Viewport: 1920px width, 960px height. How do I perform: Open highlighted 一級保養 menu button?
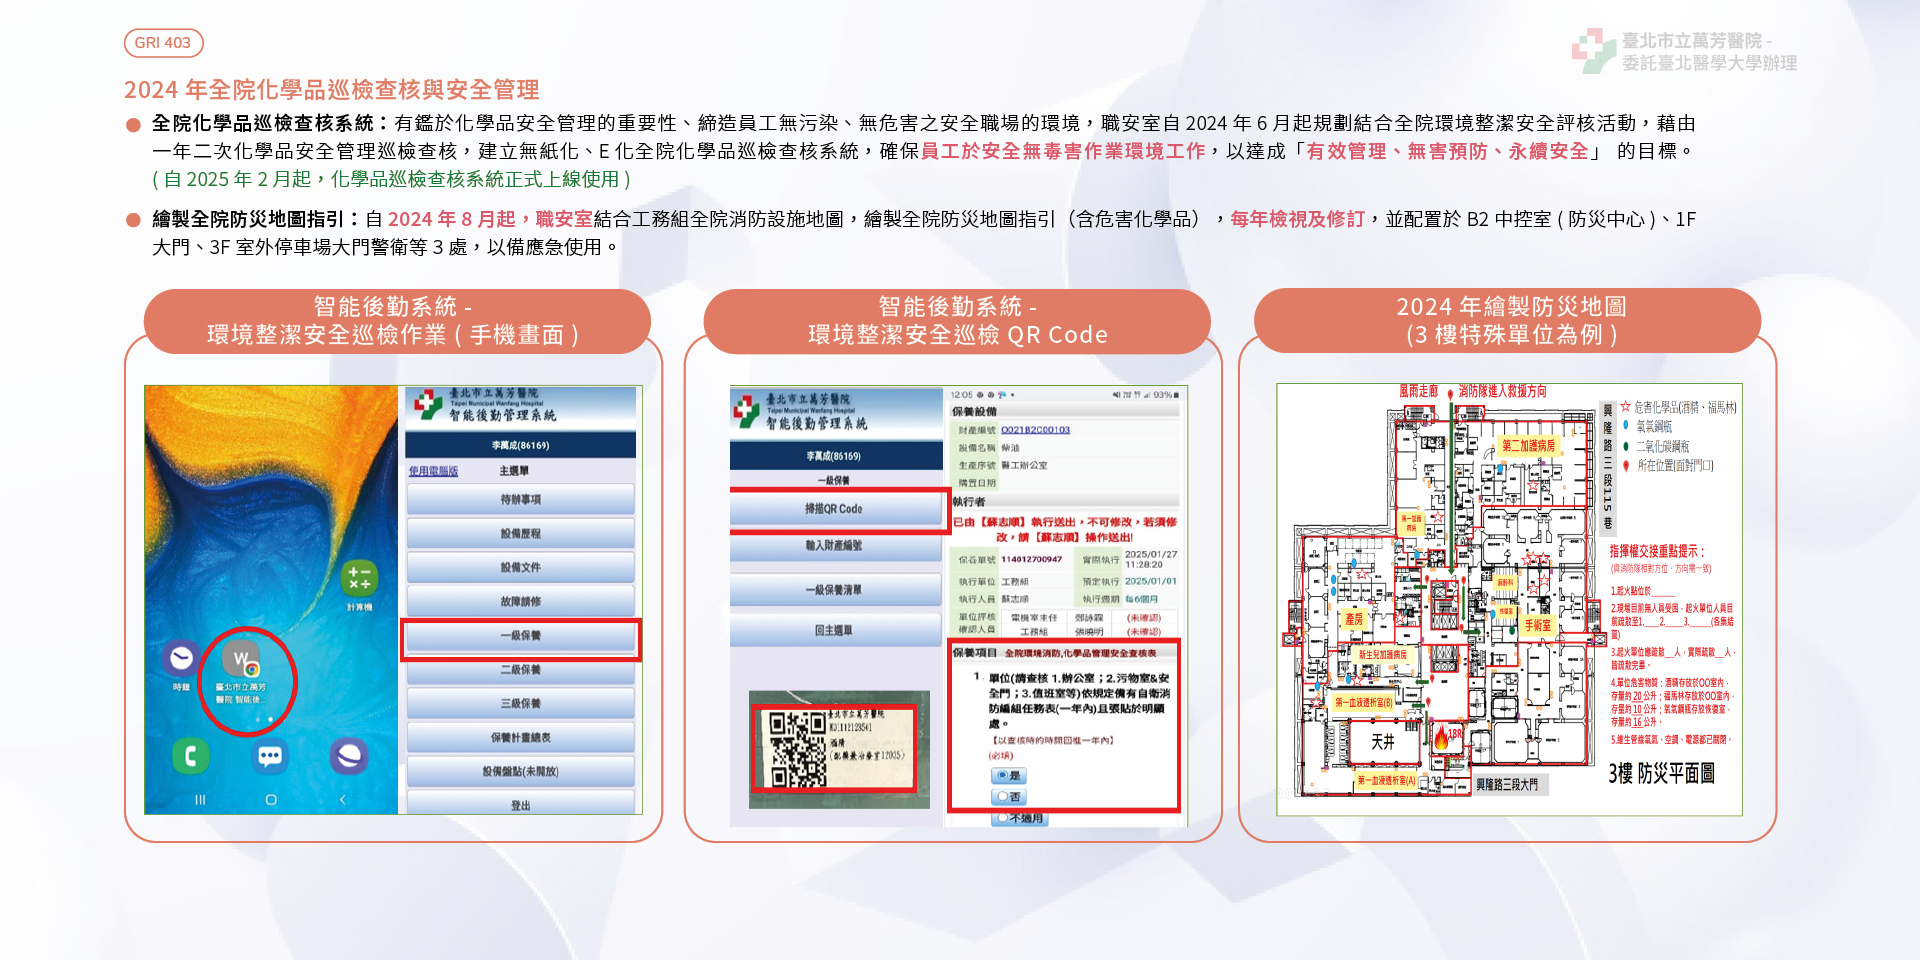tap(521, 636)
